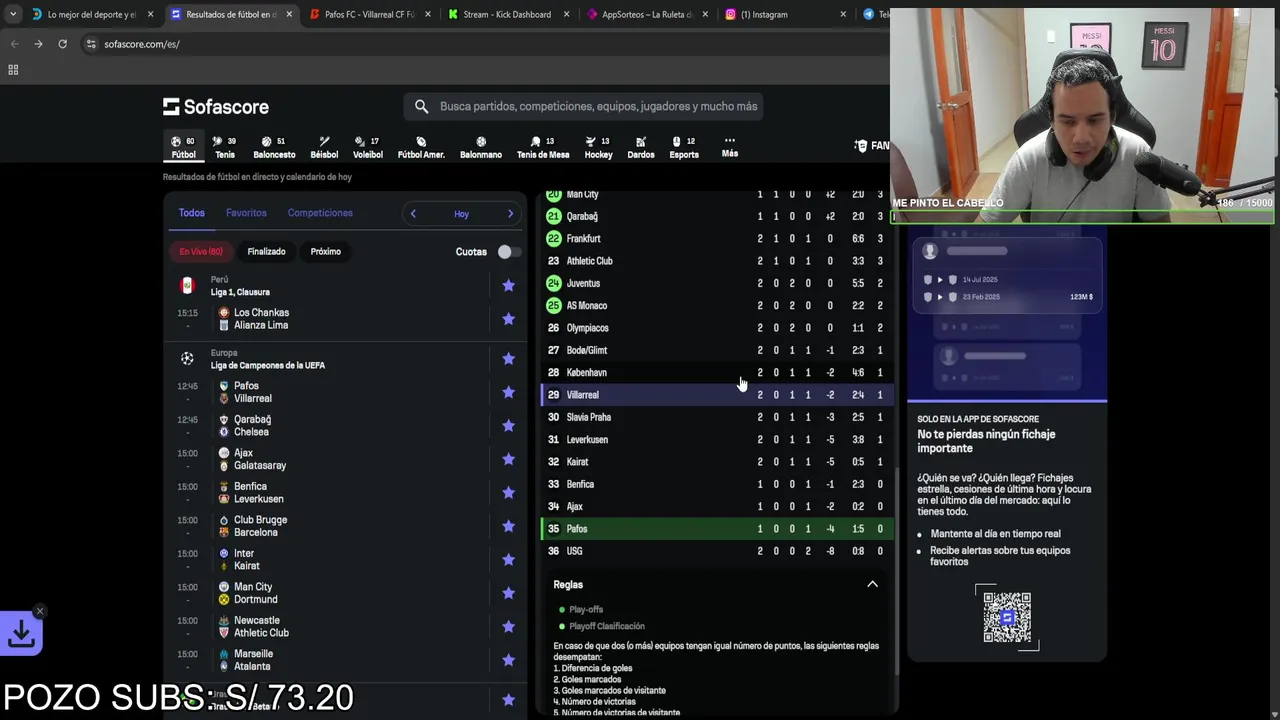Click the Sofascore app QR code

(1007, 617)
